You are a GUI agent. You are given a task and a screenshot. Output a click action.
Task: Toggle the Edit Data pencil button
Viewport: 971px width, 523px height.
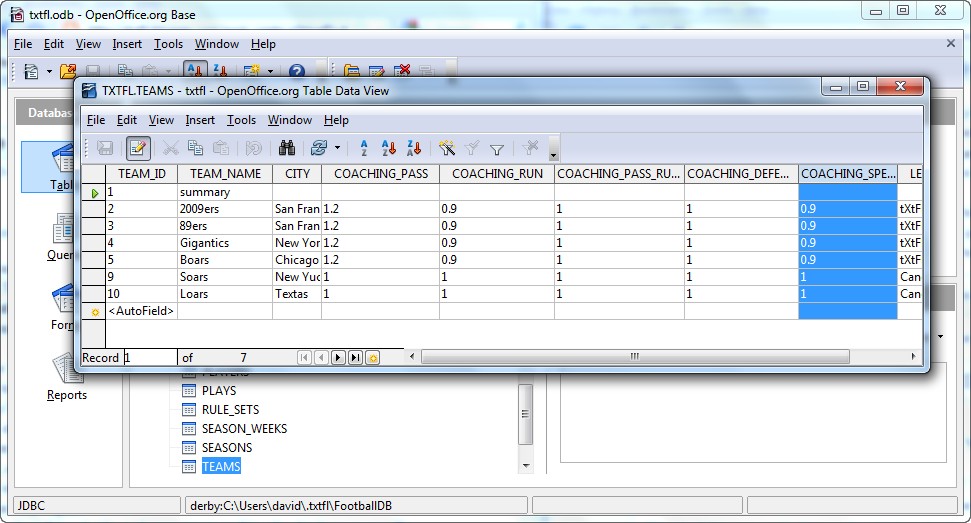[138, 148]
